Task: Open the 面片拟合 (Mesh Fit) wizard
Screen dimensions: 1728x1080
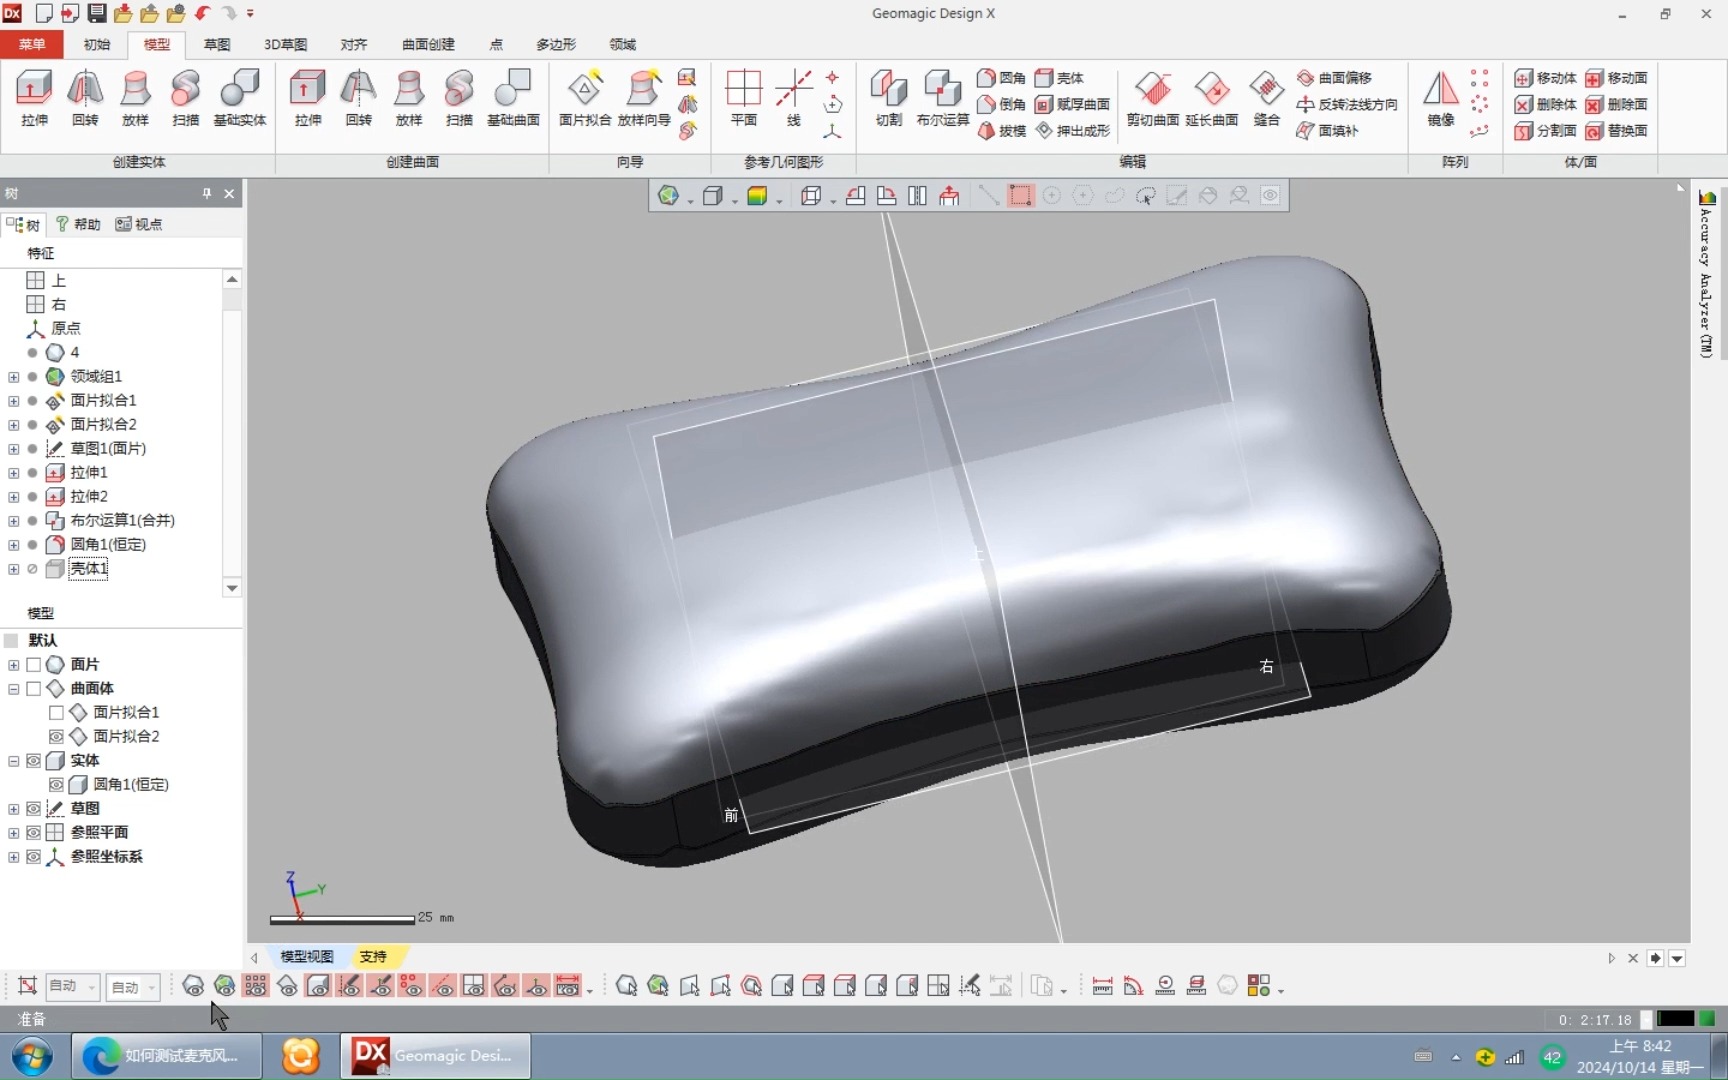Action: point(585,95)
